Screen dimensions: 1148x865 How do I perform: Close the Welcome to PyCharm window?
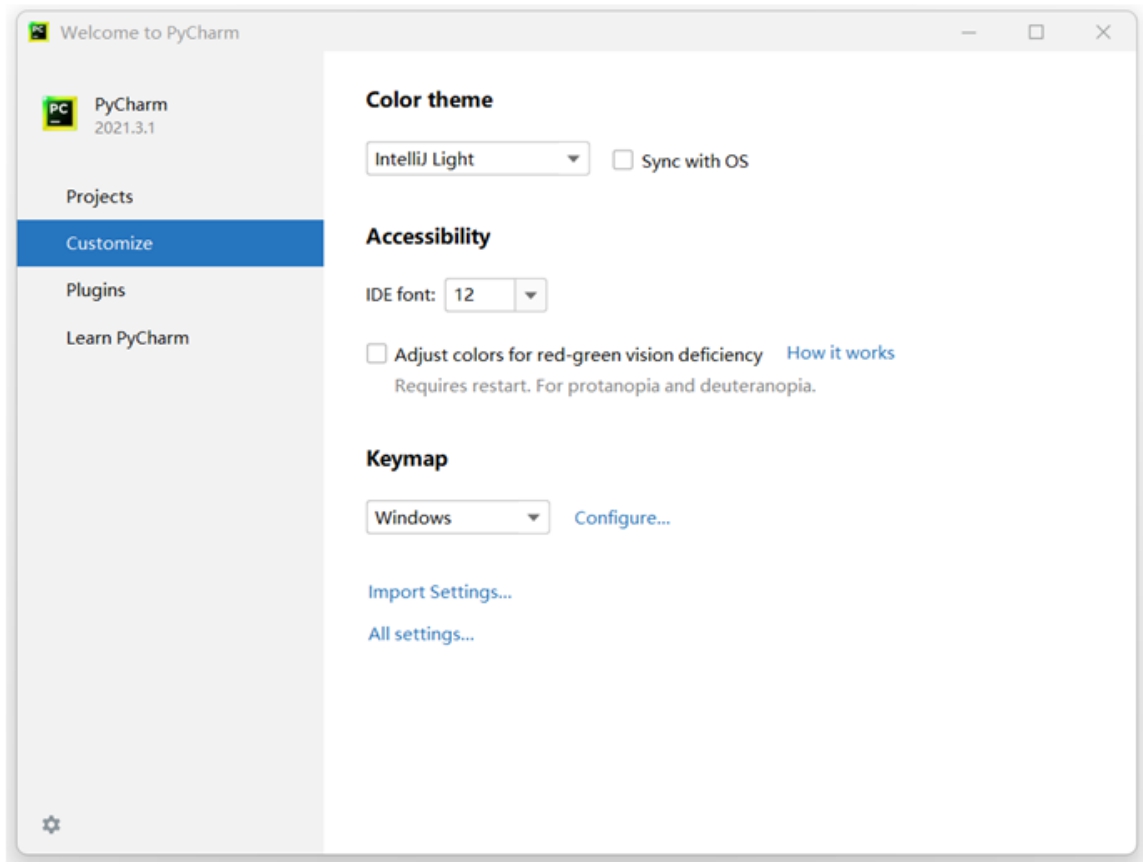point(1103,32)
